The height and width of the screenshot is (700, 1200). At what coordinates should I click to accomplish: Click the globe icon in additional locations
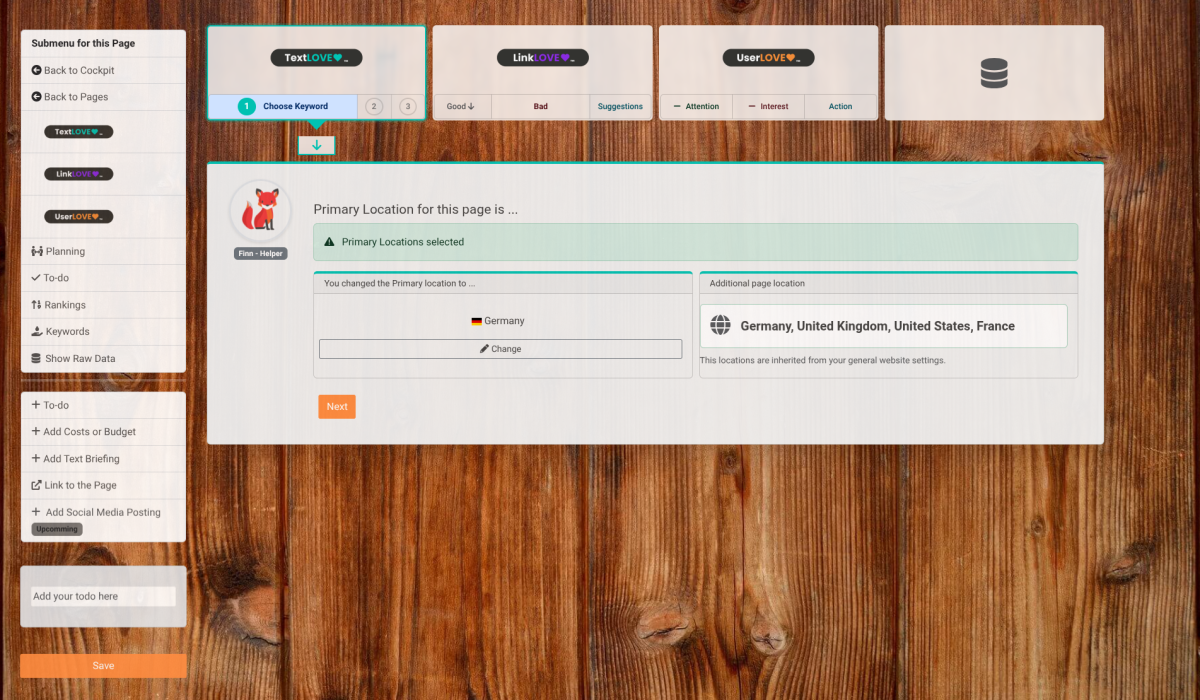tap(720, 326)
